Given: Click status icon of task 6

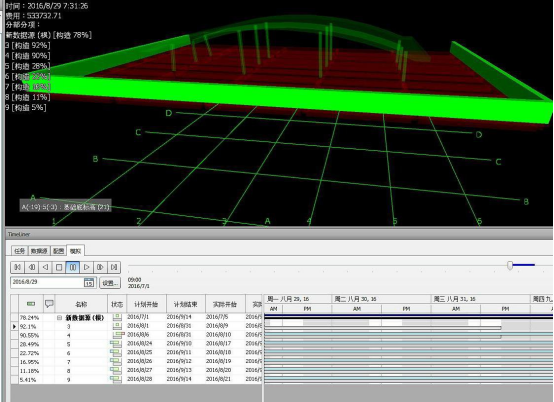Looking at the screenshot, I should point(116,353).
